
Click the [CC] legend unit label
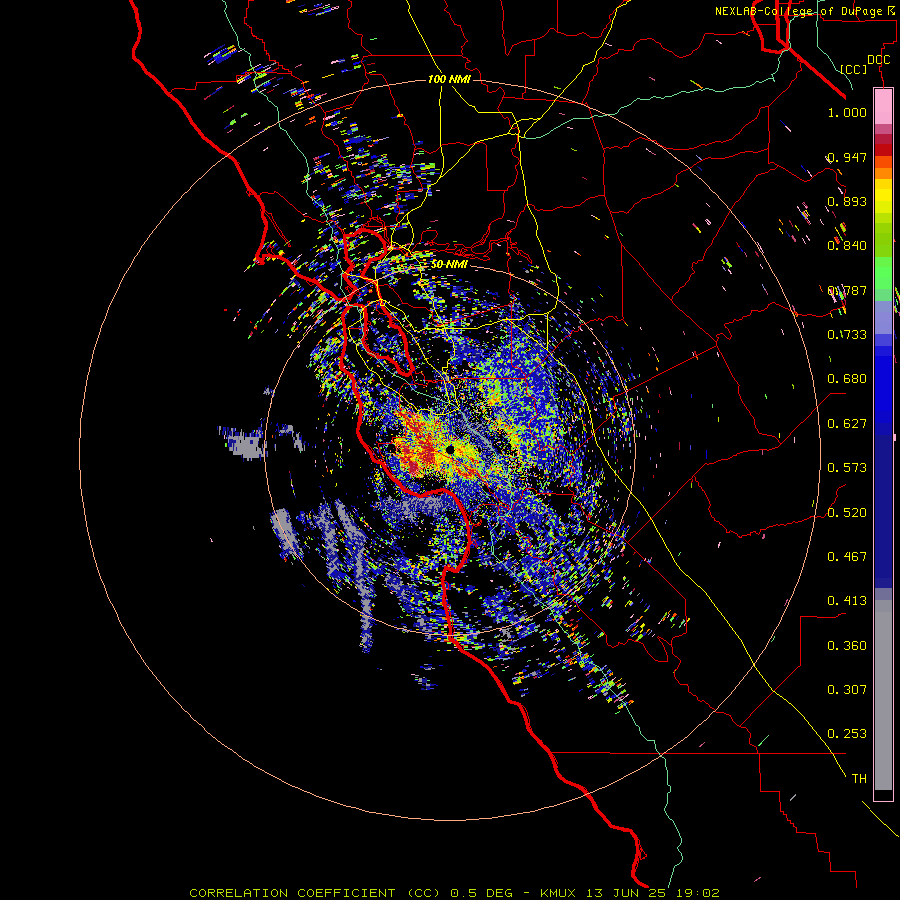pos(853,69)
